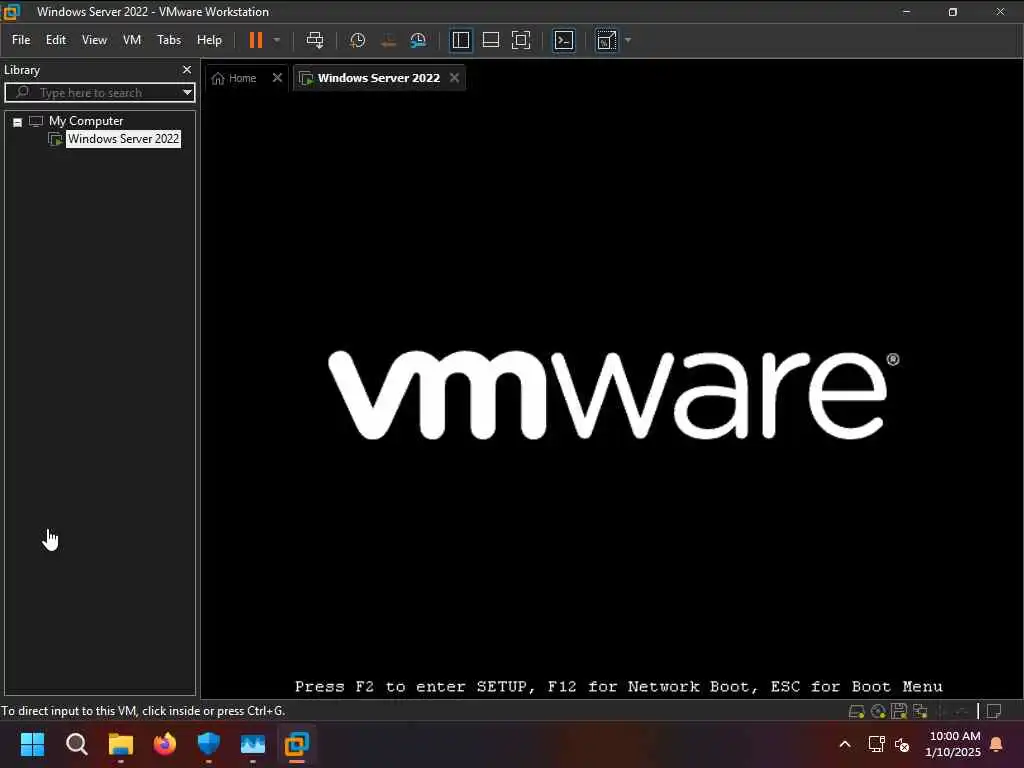Open File Explorer from taskbar

point(120,744)
